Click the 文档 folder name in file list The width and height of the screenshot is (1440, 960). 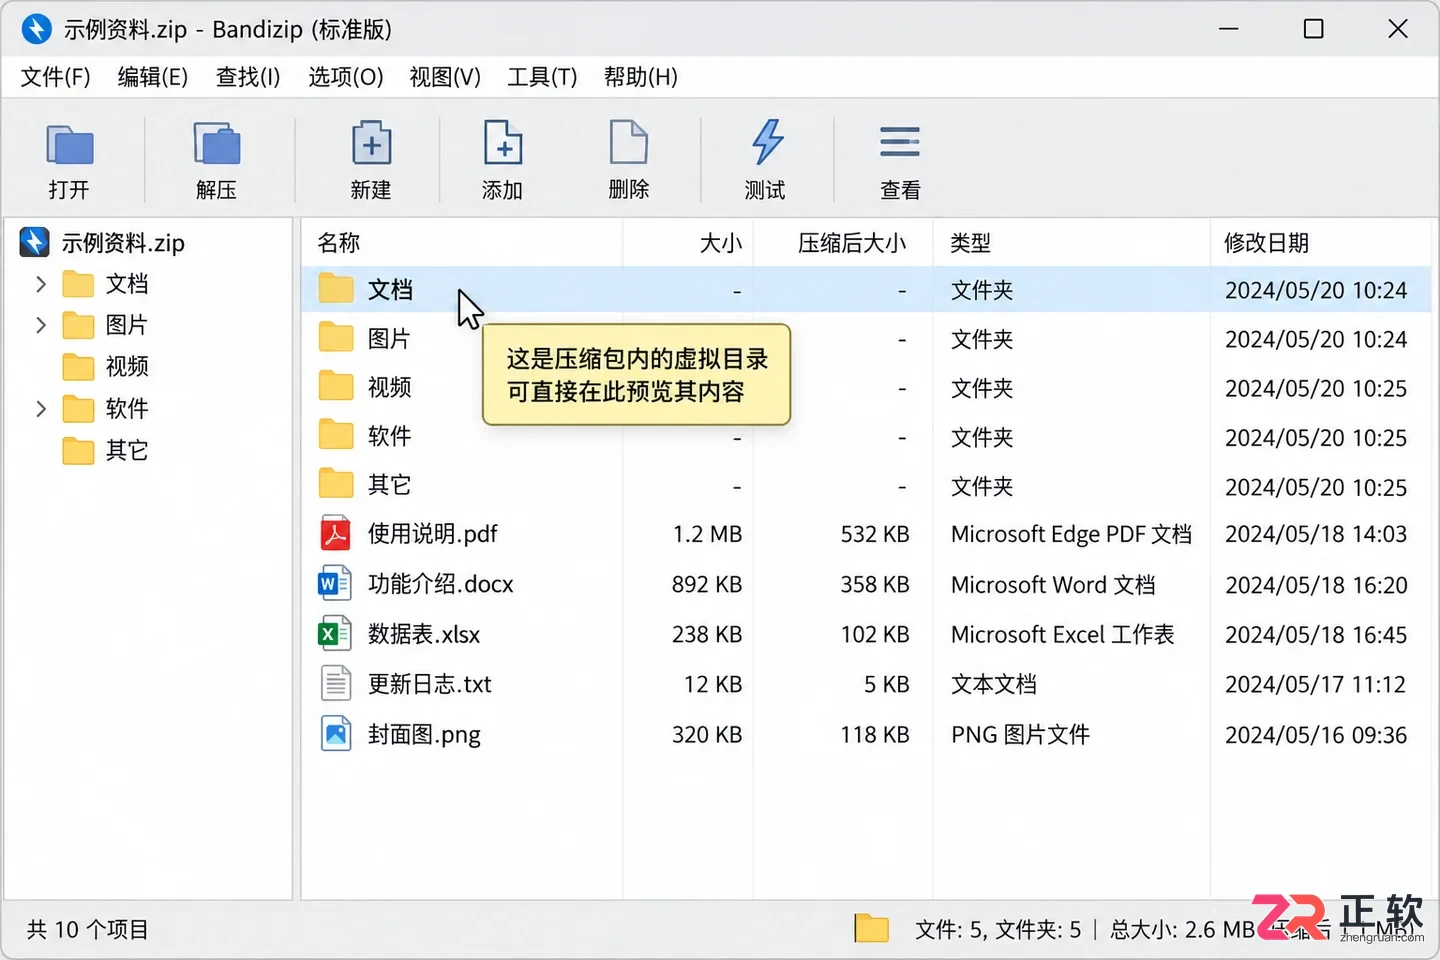[390, 290]
